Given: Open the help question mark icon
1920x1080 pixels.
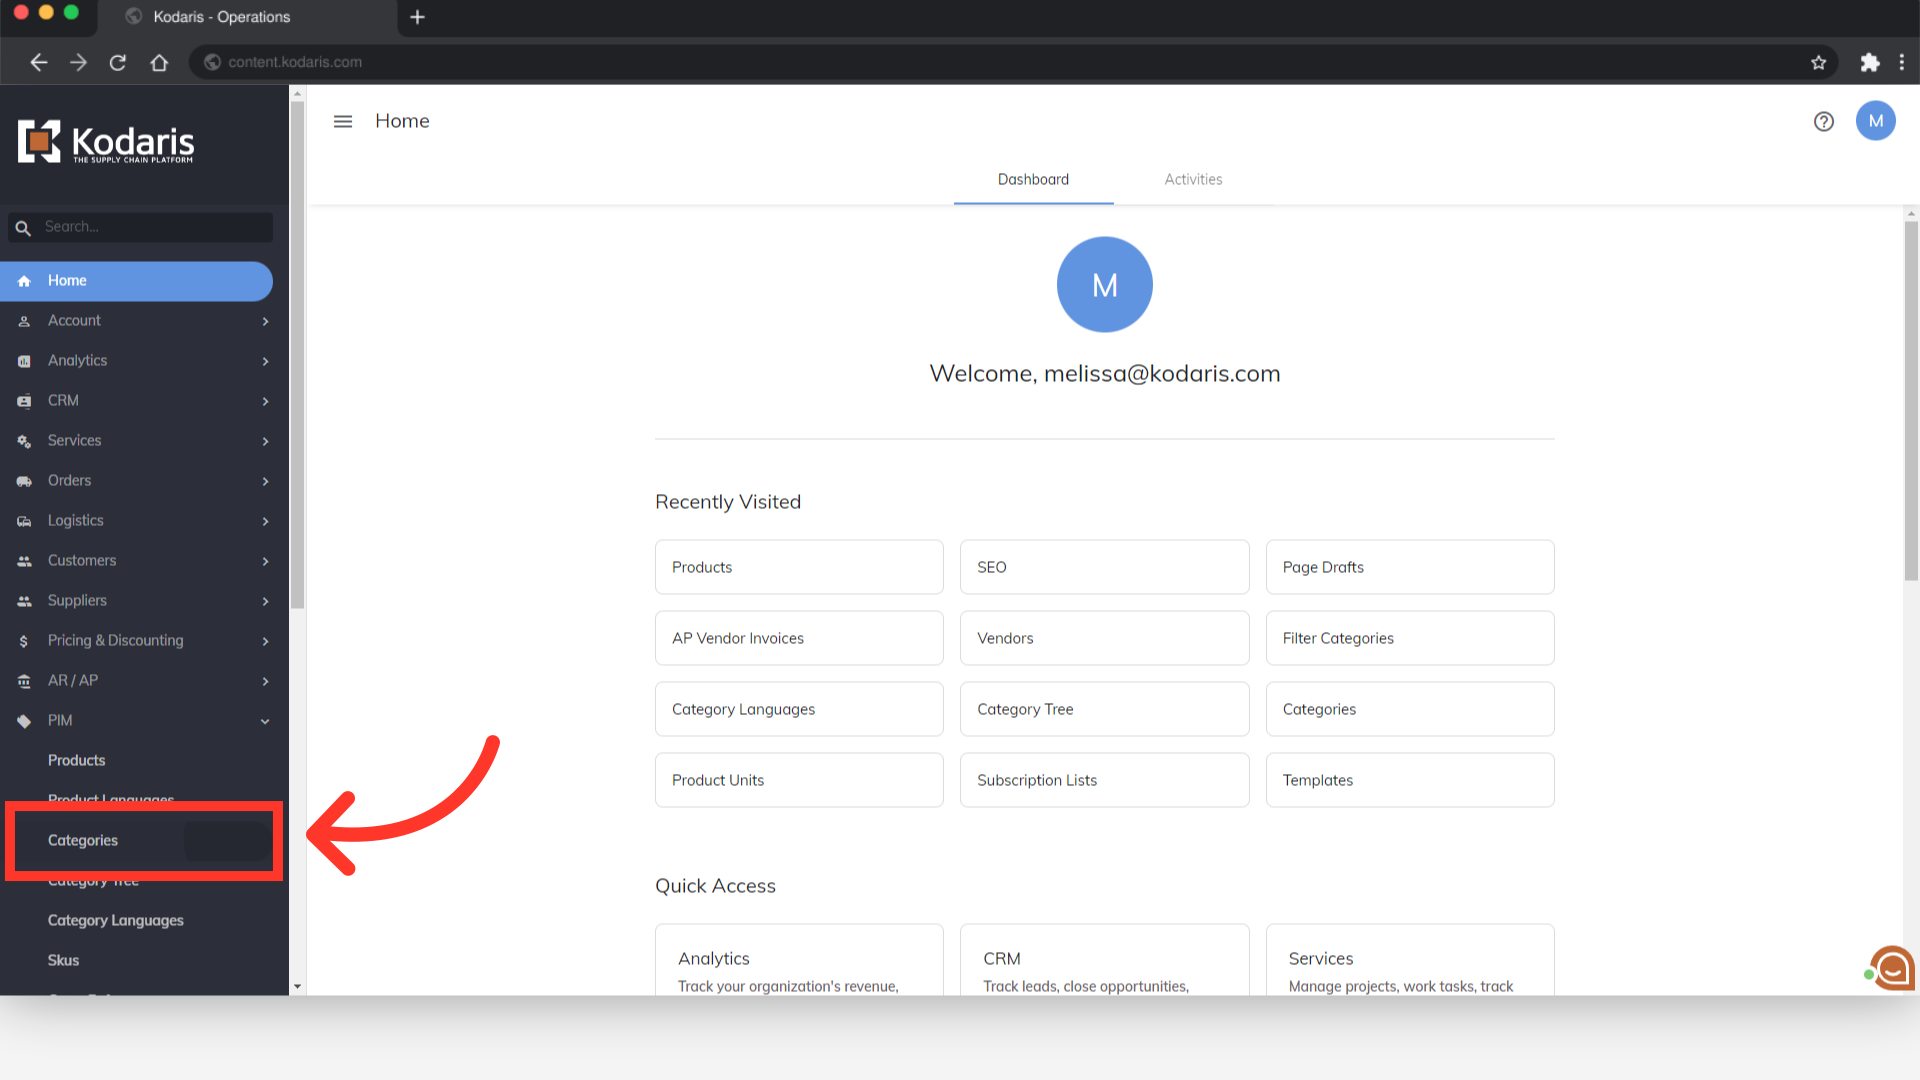Looking at the screenshot, I should pos(1823,121).
